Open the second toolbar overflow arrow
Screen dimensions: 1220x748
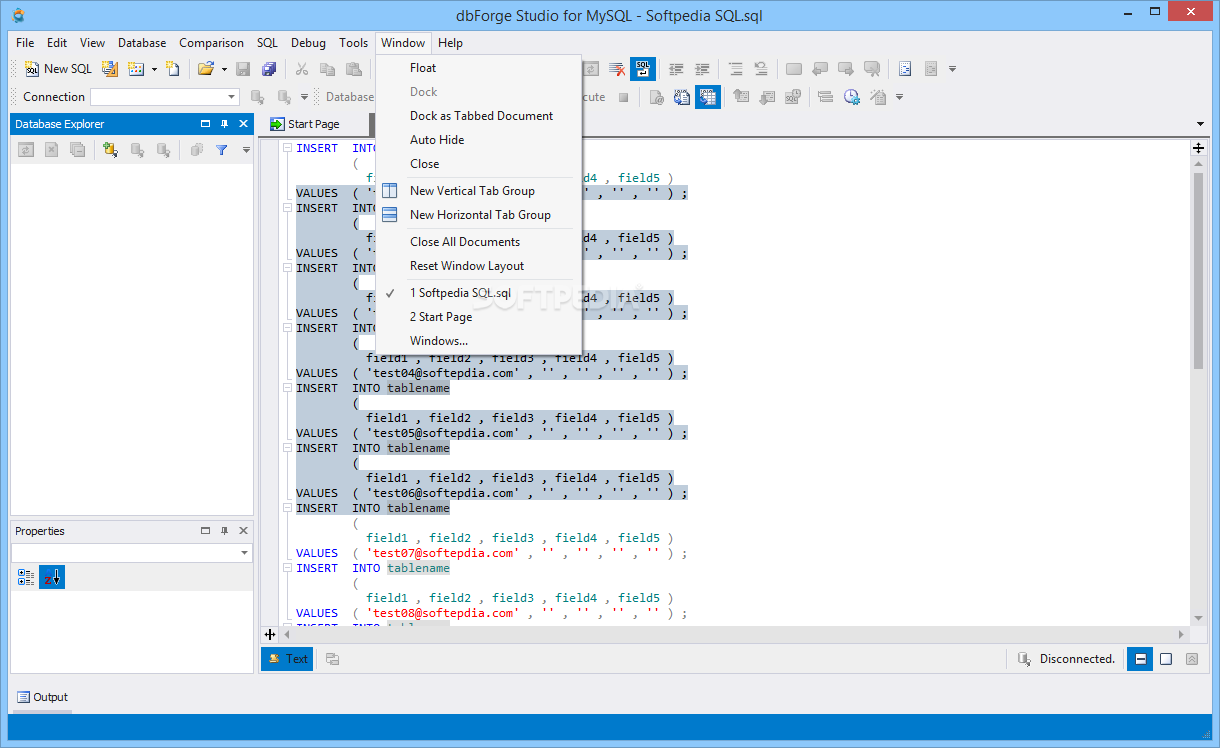(x=900, y=97)
